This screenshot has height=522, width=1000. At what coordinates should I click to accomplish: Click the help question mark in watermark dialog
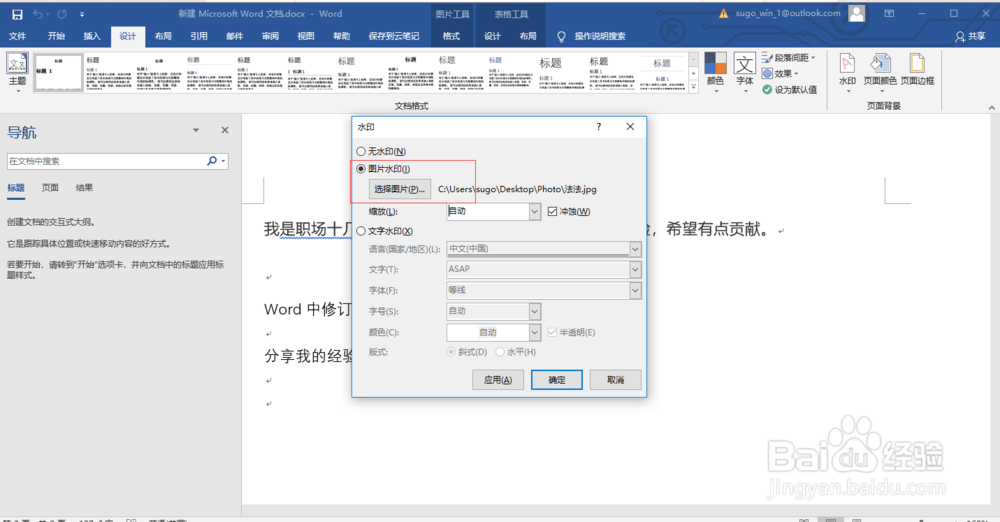pos(598,126)
